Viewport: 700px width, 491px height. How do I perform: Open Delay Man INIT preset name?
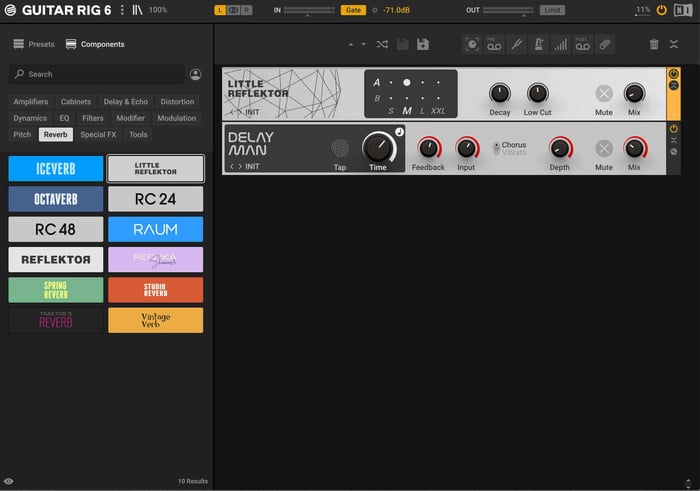(252, 166)
